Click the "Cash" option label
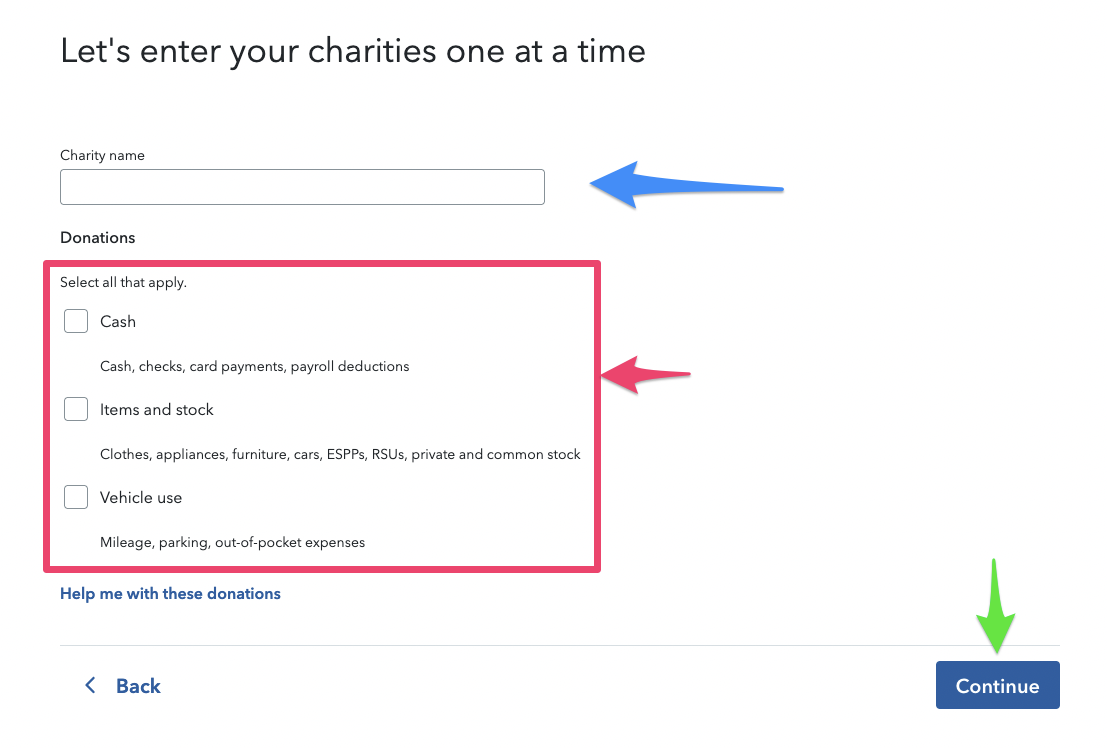1107x748 pixels. click(x=118, y=322)
